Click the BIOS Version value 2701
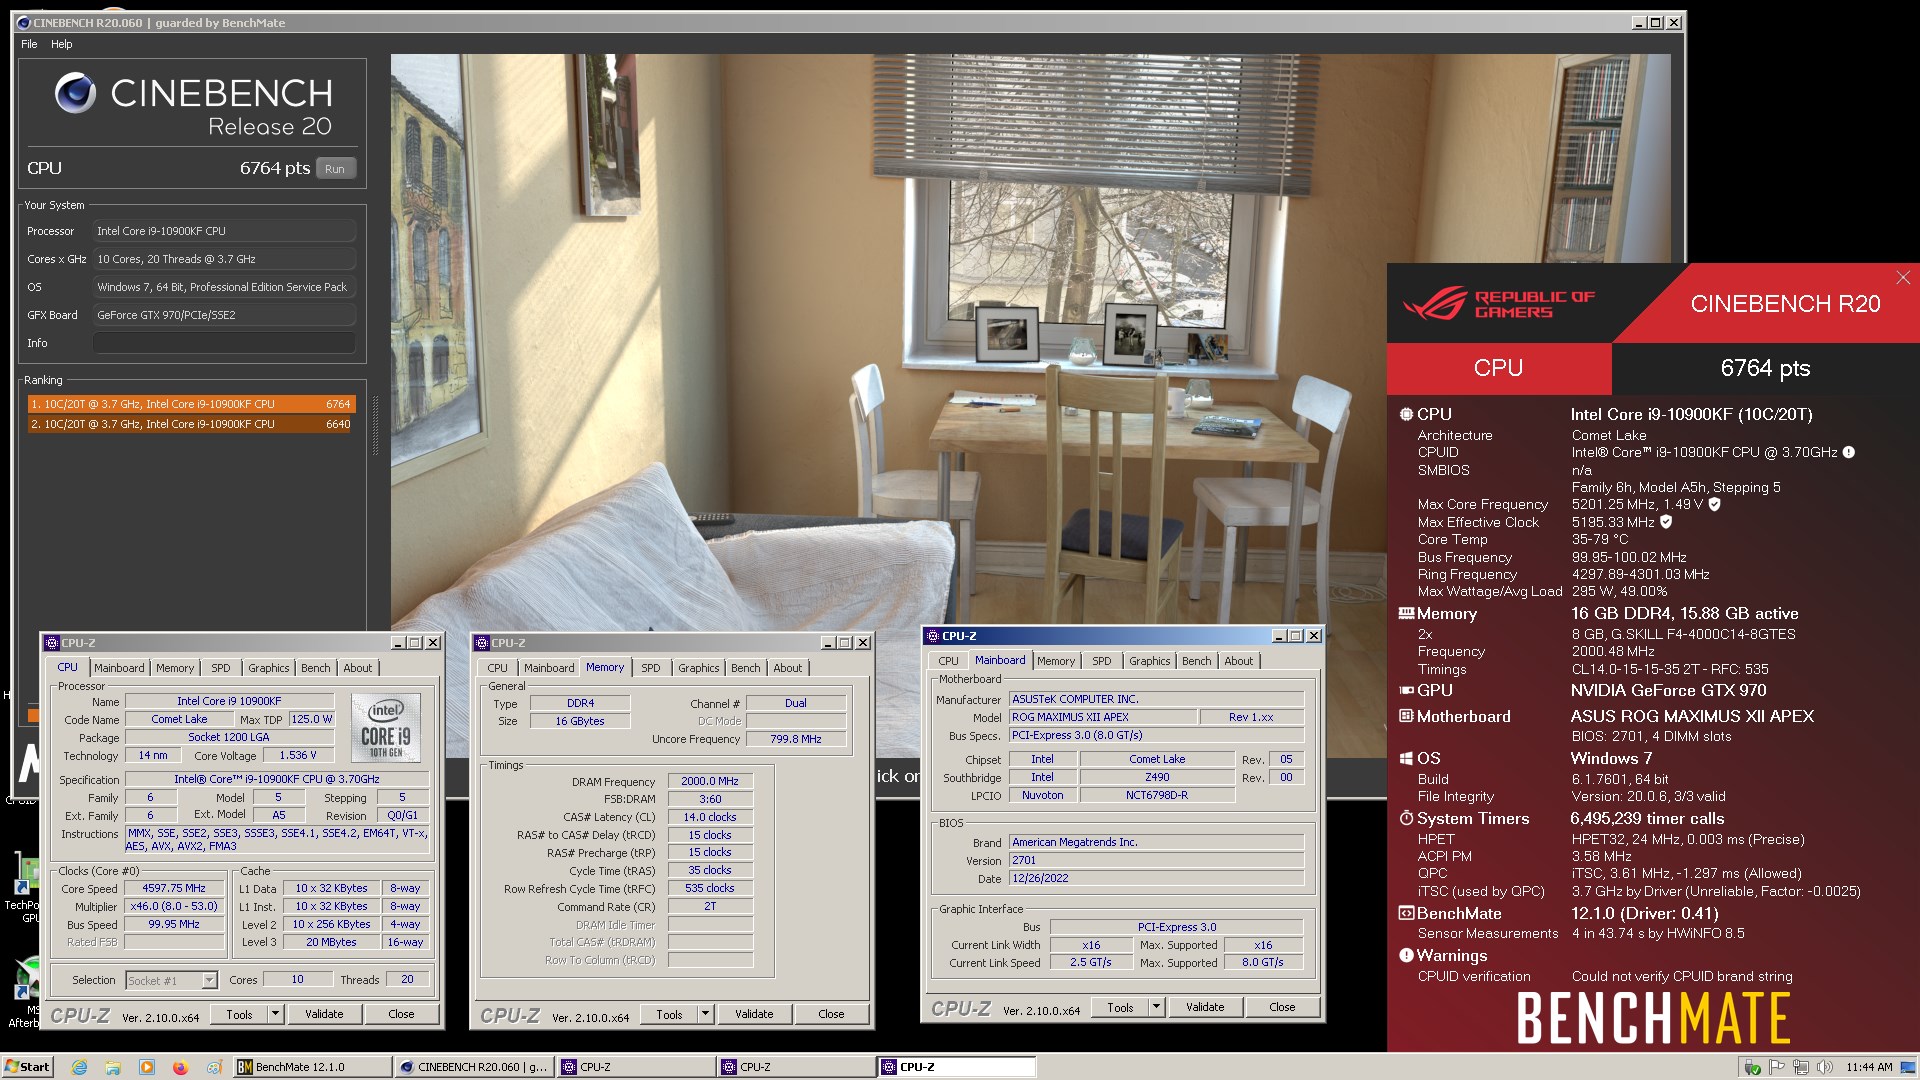This screenshot has height=1080, width=1920. coord(1156,860)
